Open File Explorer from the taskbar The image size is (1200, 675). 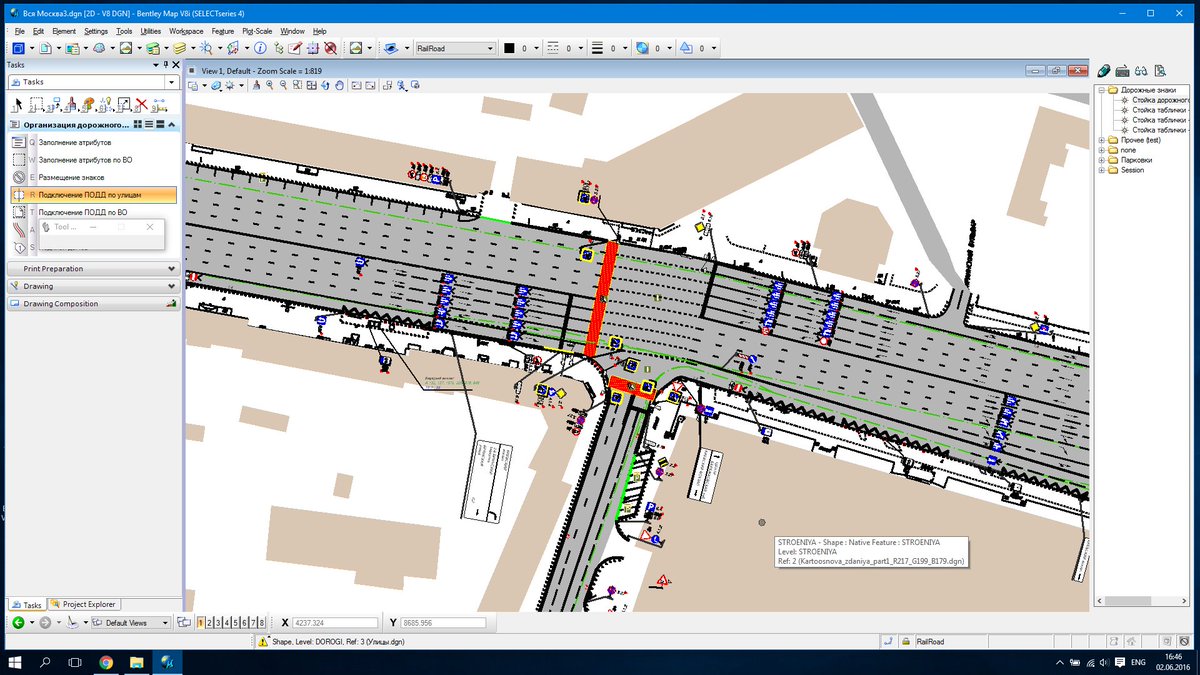coord(137,662)
